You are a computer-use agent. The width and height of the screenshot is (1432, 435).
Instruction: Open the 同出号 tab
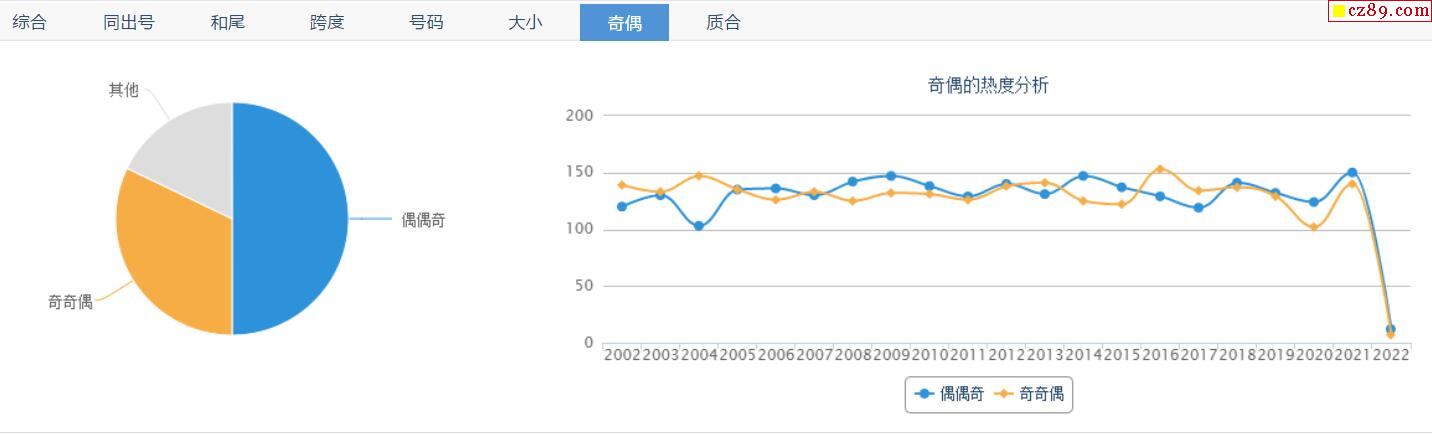point(128,22)
